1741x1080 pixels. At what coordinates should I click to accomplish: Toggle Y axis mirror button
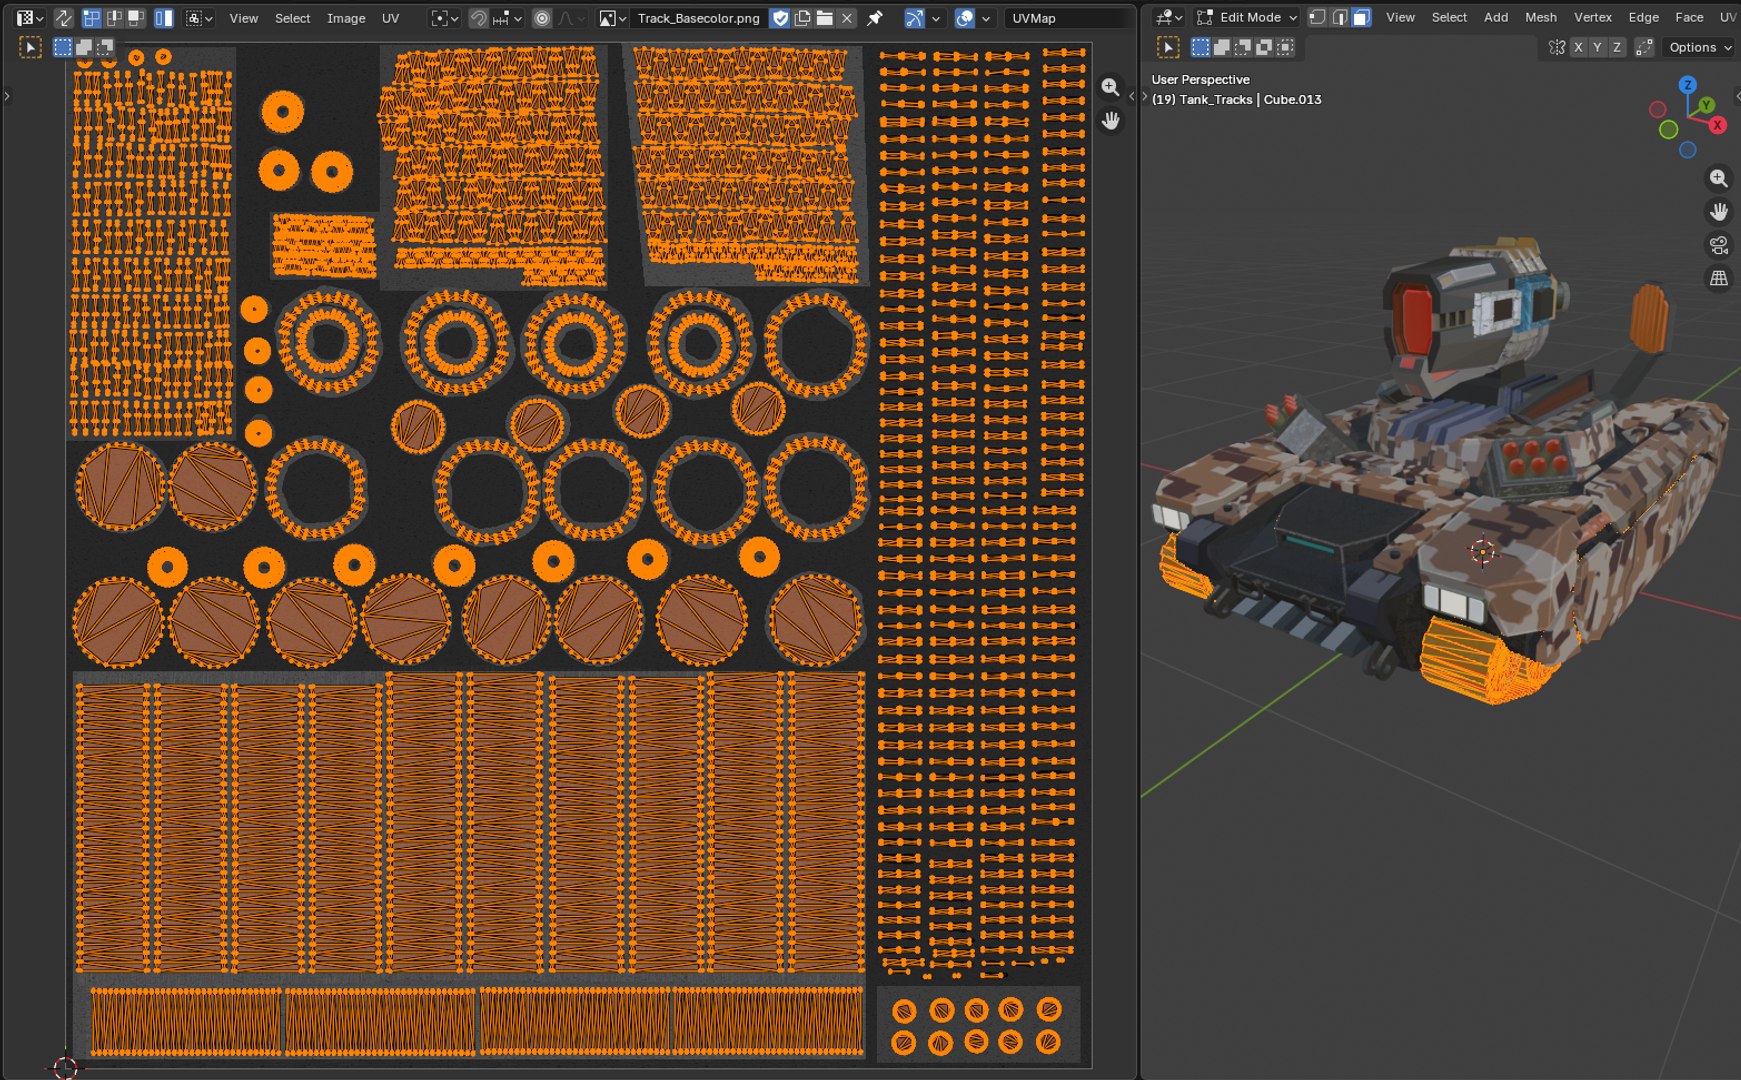pos(1597,47)
